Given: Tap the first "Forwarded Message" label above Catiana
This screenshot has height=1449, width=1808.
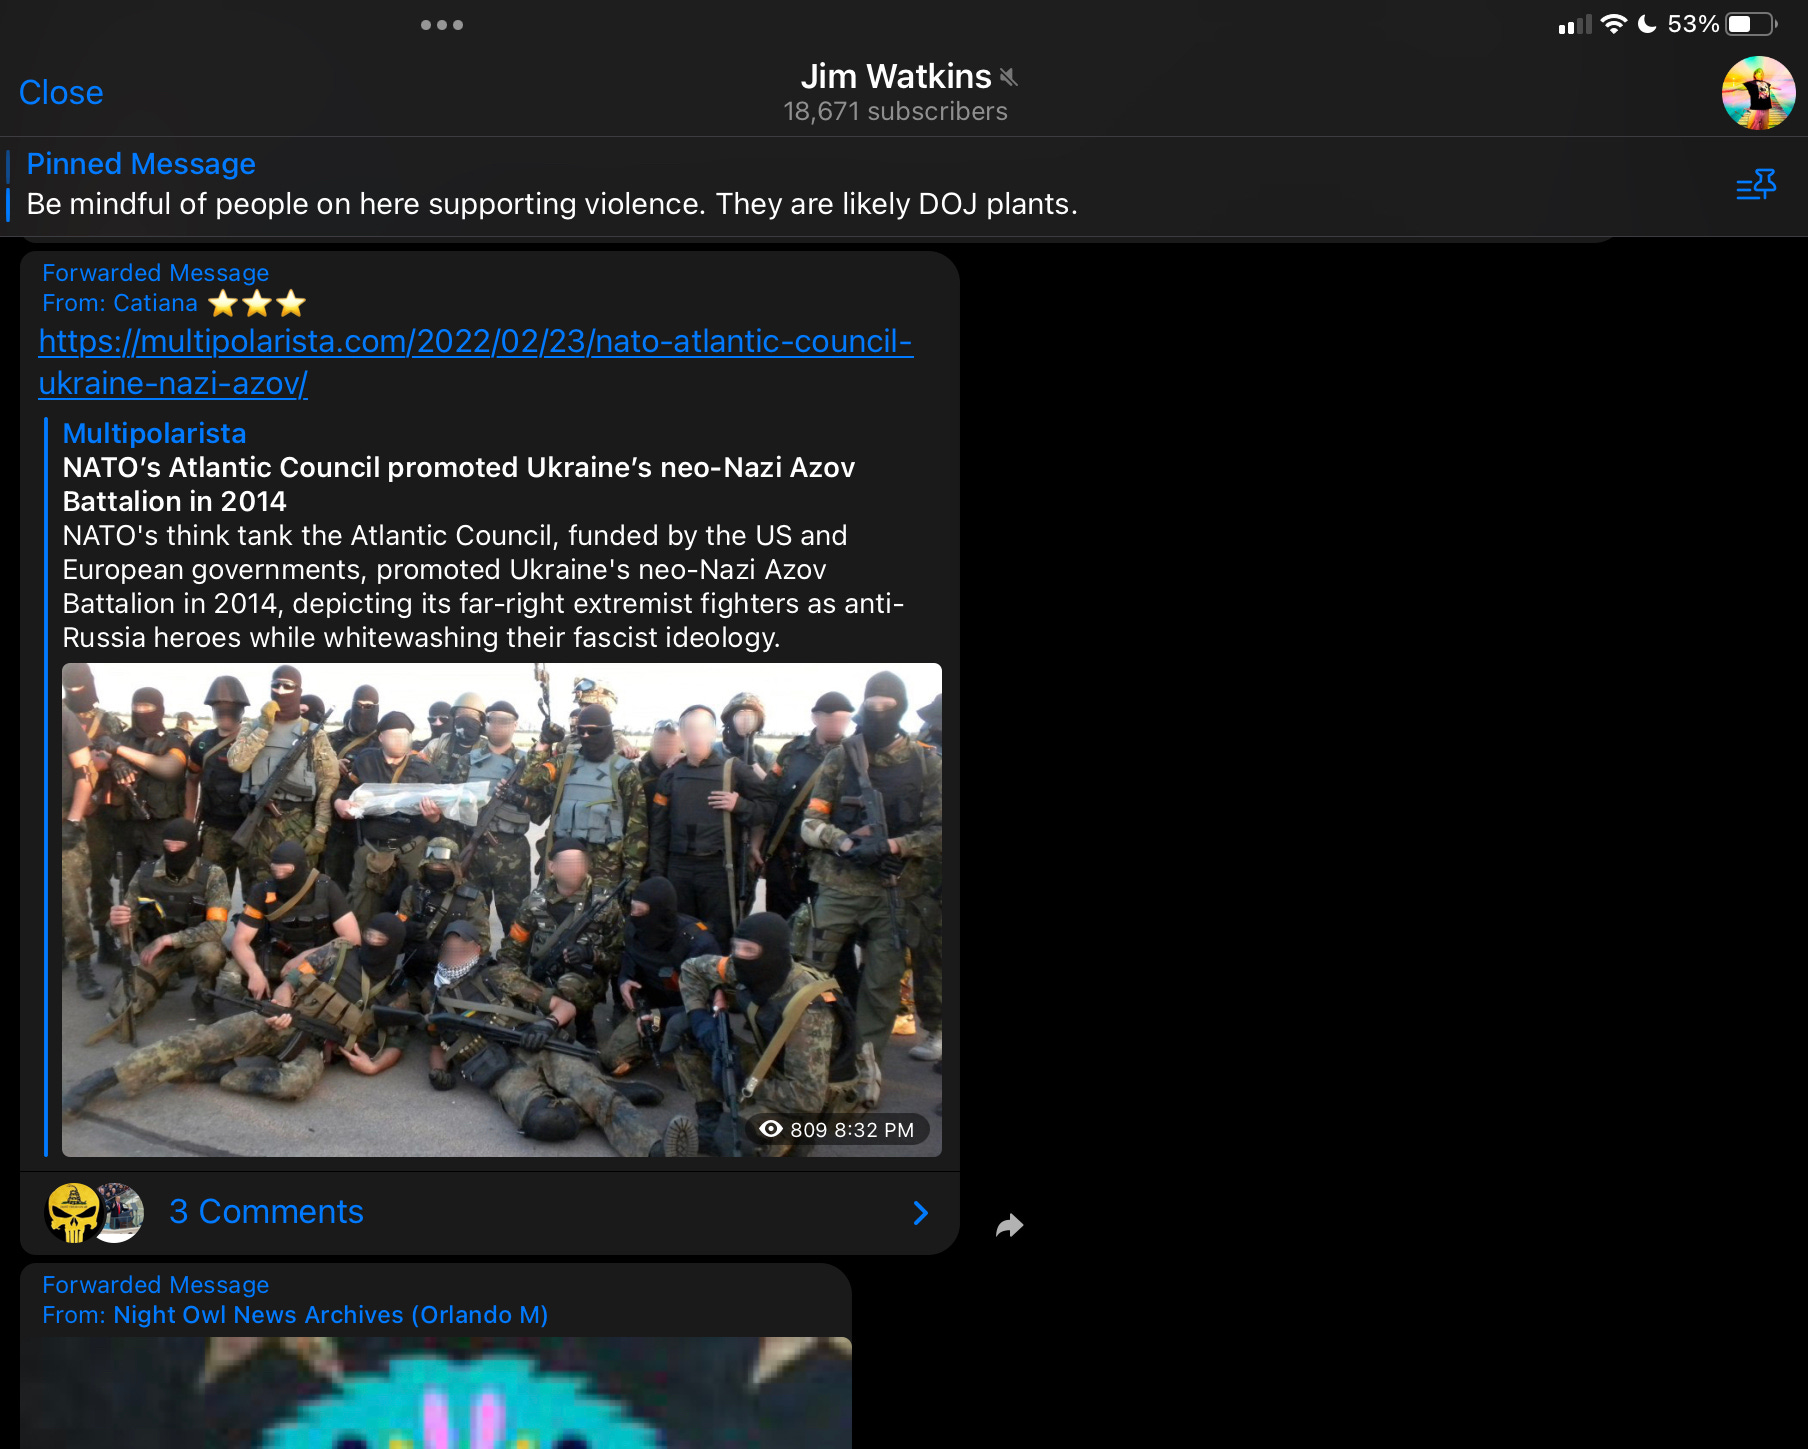Looking at the screenshot, I should (x=155, y=273).
